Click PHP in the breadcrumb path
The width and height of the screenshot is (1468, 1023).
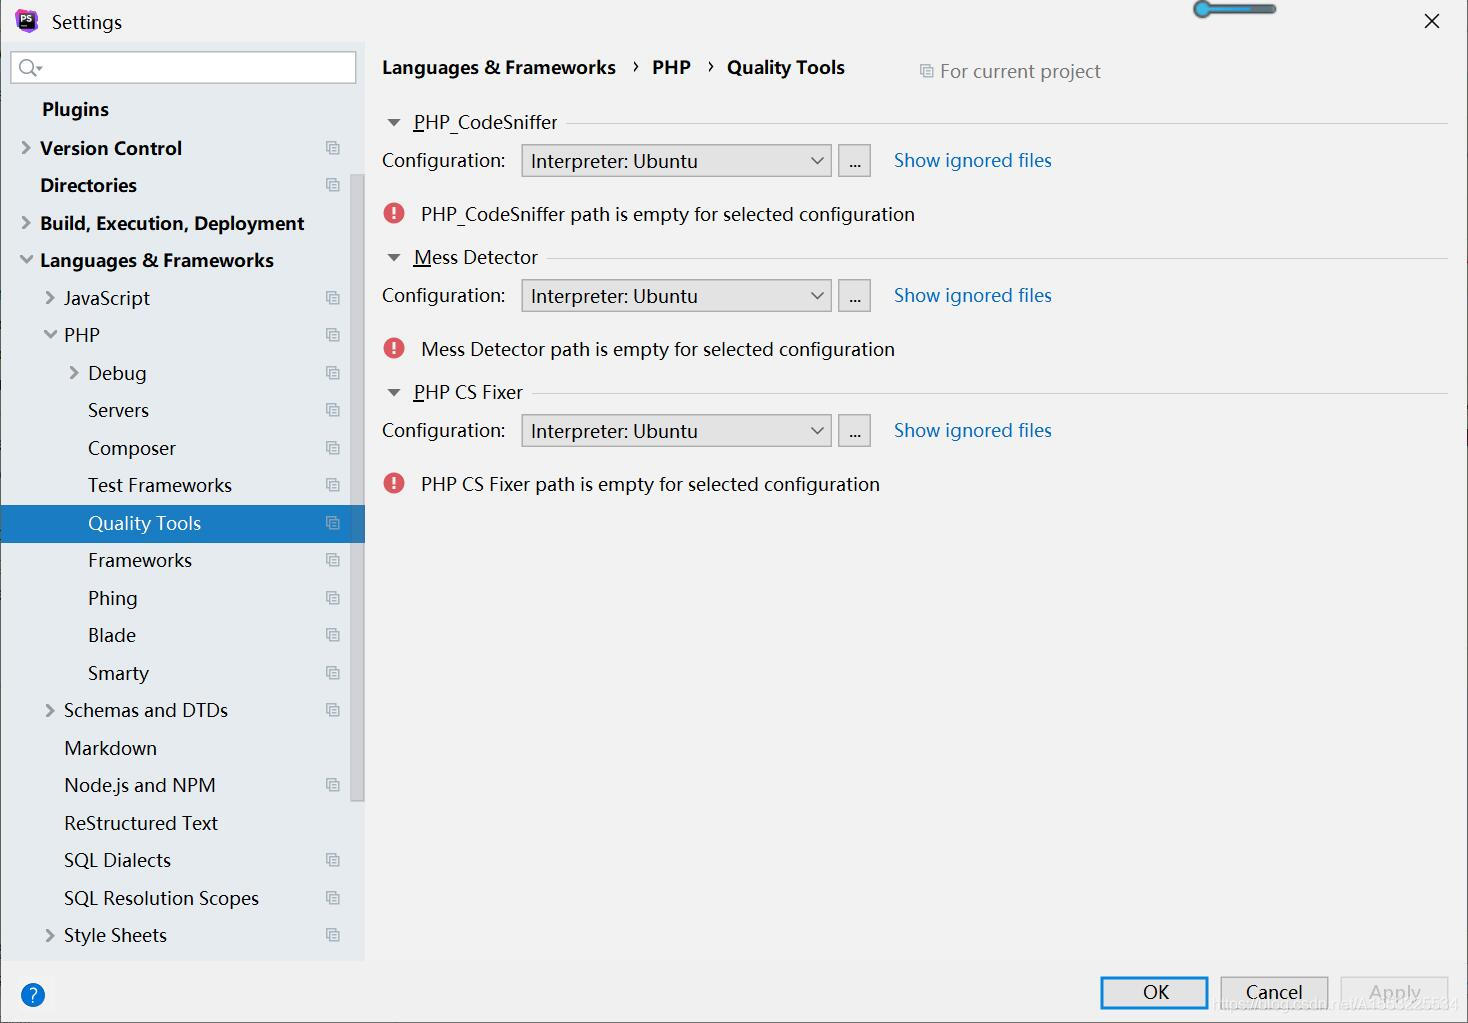pyautogui.click(x=671, y=67)
